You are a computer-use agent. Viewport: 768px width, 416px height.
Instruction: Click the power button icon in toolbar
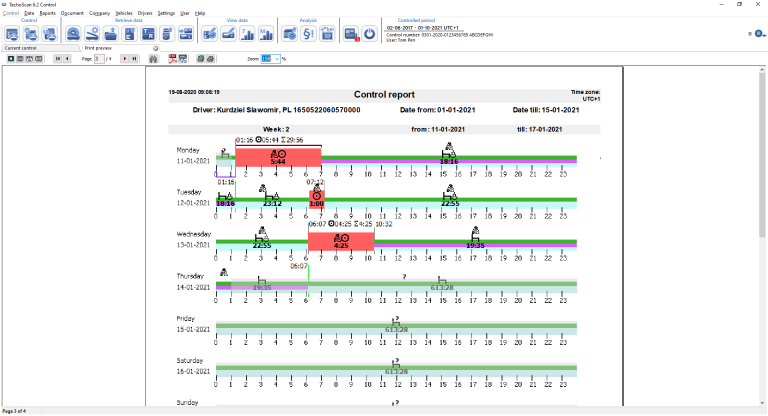pyautogui.click(x=369, y=33)
